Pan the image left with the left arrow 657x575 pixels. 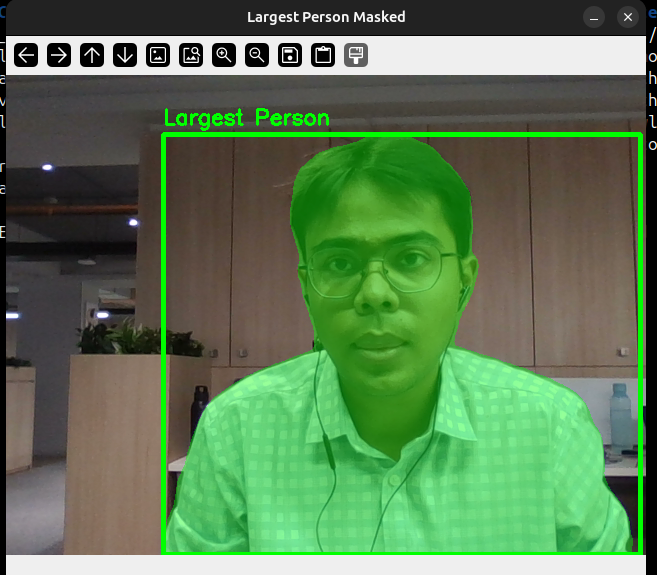point(26,55)
